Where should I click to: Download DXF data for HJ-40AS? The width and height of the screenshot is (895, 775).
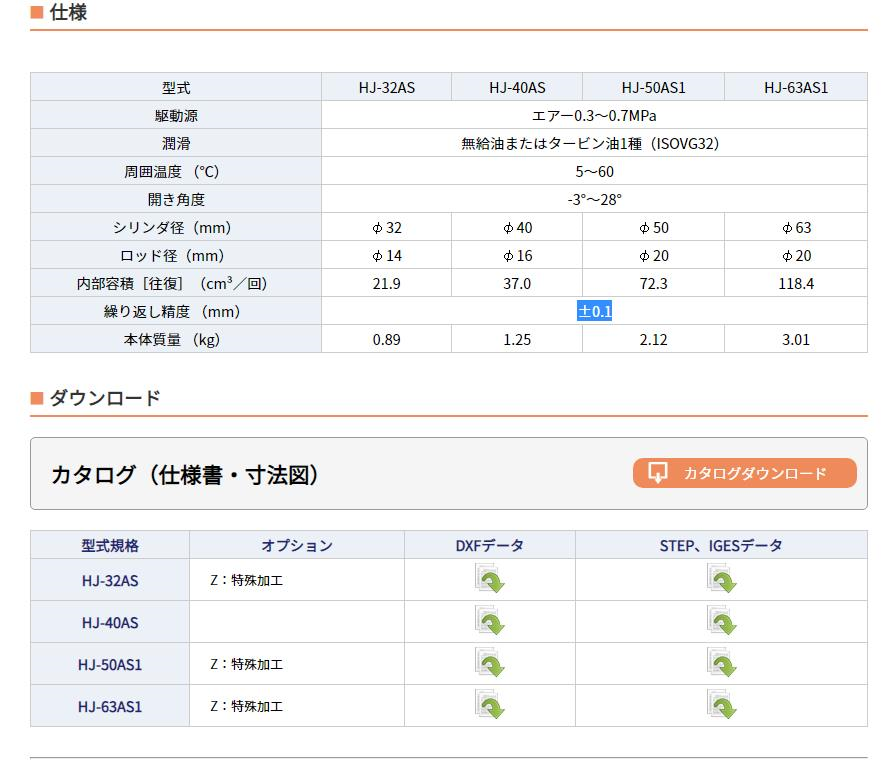click(x=490, y=622)
